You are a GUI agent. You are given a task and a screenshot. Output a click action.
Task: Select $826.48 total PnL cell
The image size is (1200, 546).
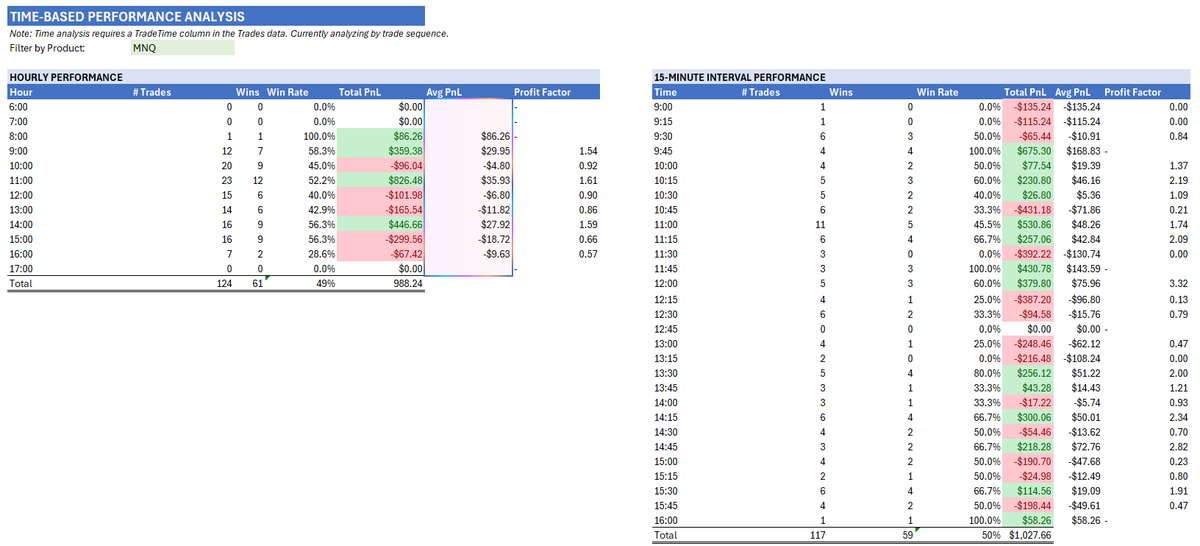point(381,180)
